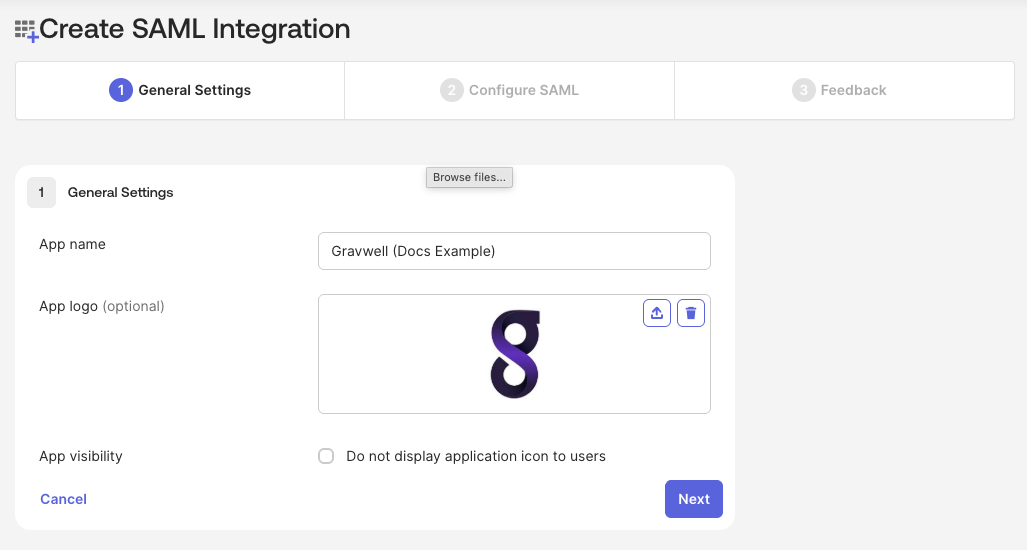Click the App visibility label
This screenshot has width=1027, height=550.
pyautogui.click(x=80, y=456)
